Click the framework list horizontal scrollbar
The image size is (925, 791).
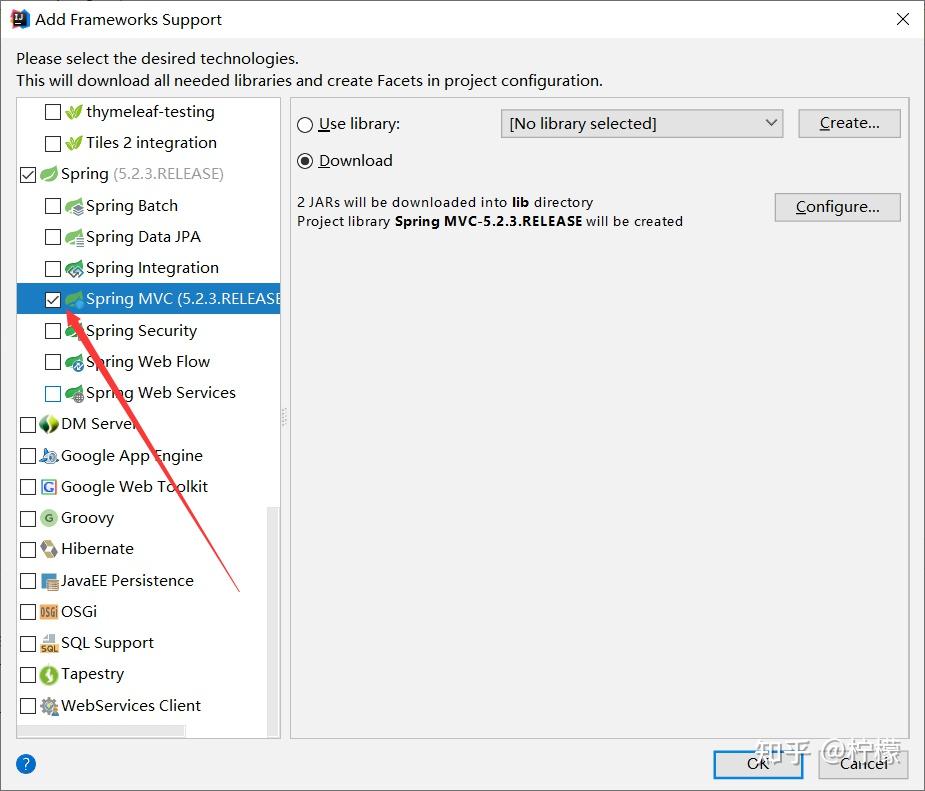pos(101,731)
